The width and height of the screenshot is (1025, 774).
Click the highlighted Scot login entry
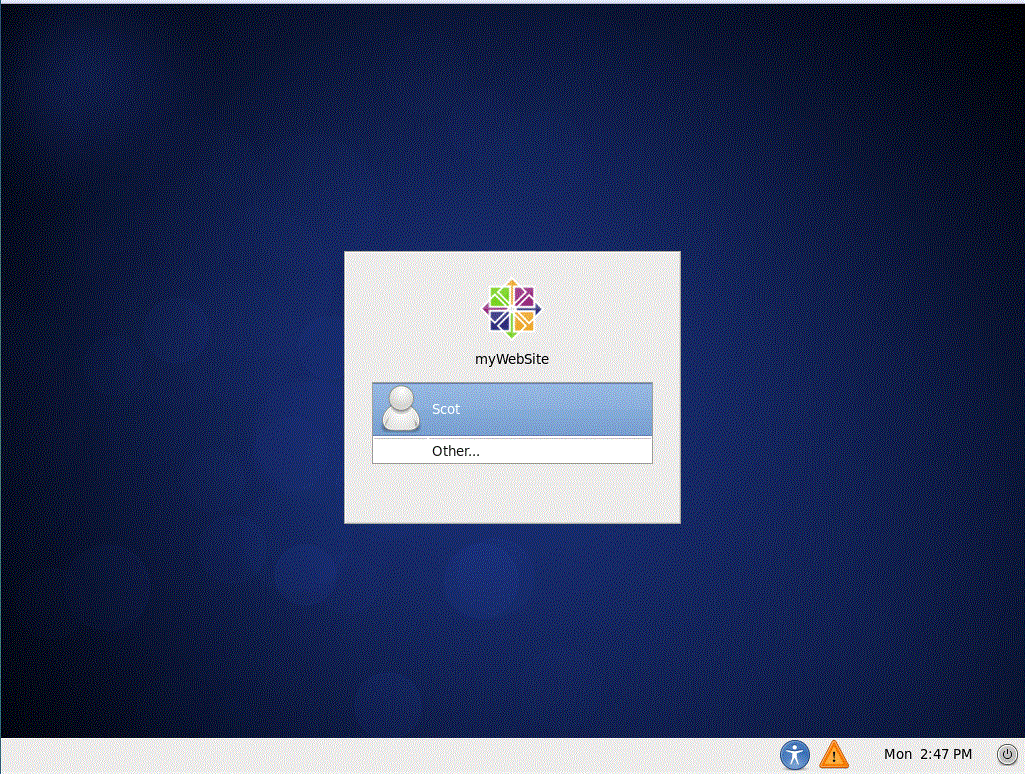coord(511,408)
